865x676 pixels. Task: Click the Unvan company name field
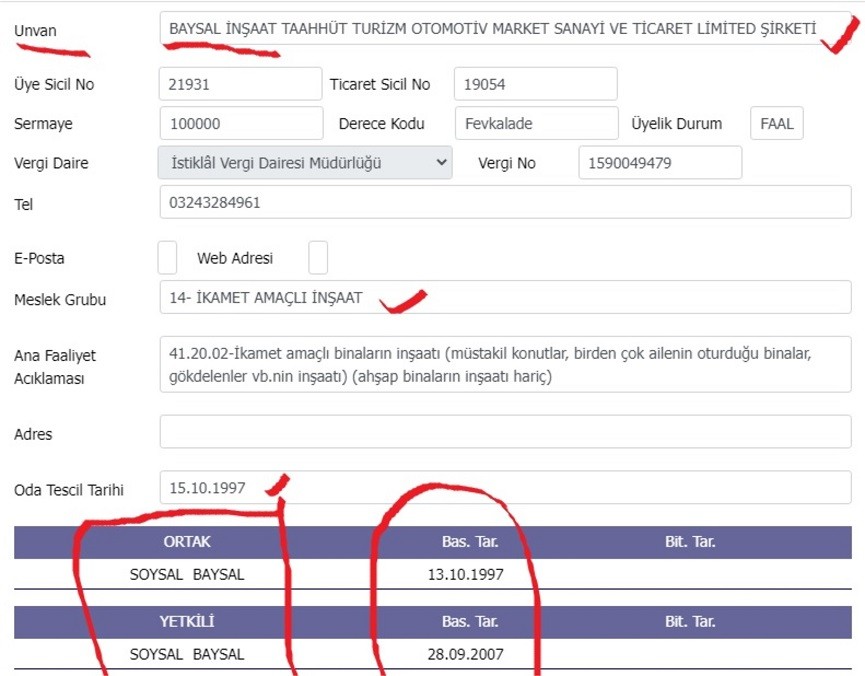click(505, 28)
